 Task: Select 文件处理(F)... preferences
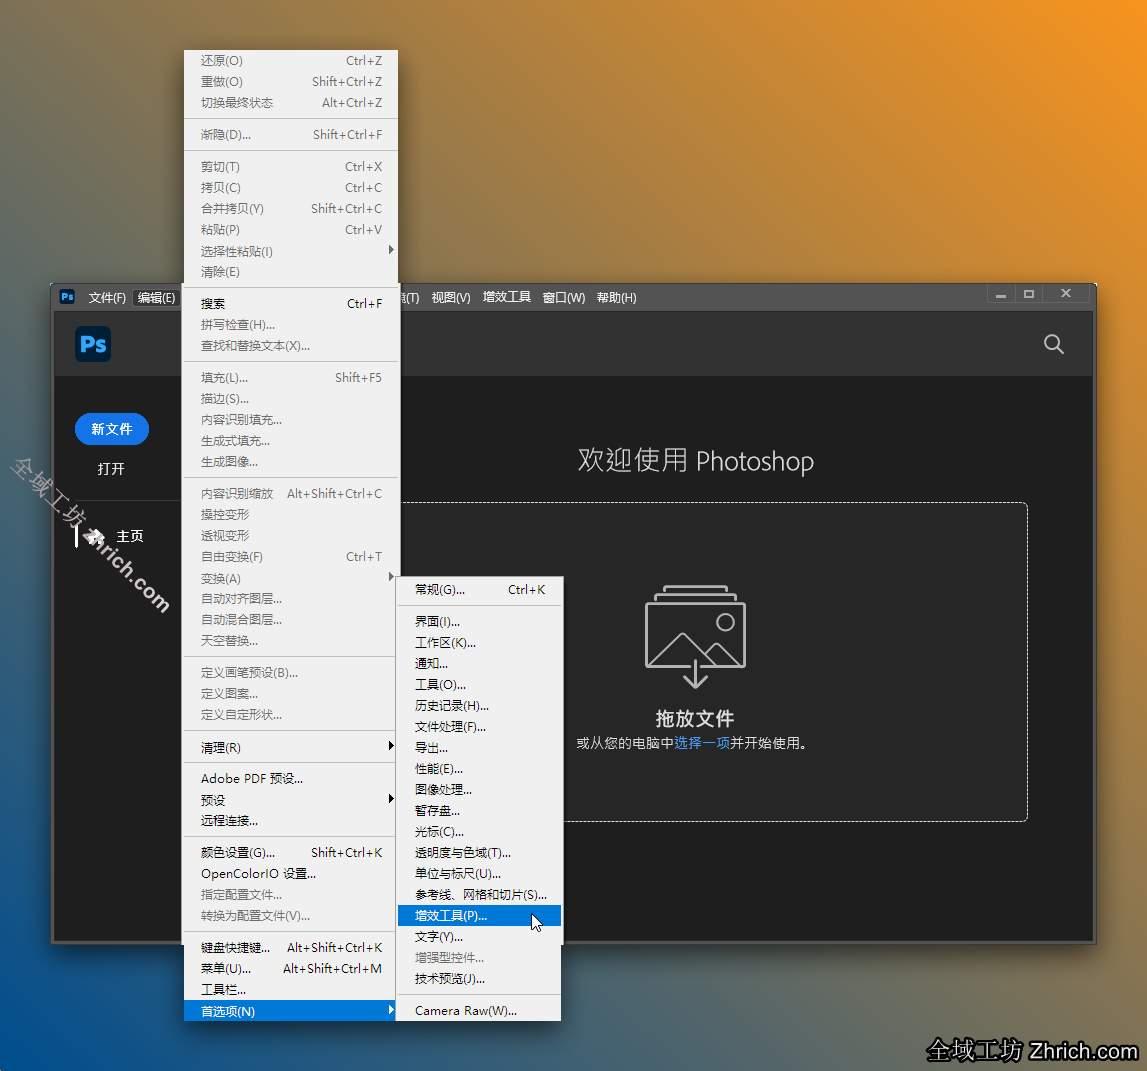pos(479,727)
